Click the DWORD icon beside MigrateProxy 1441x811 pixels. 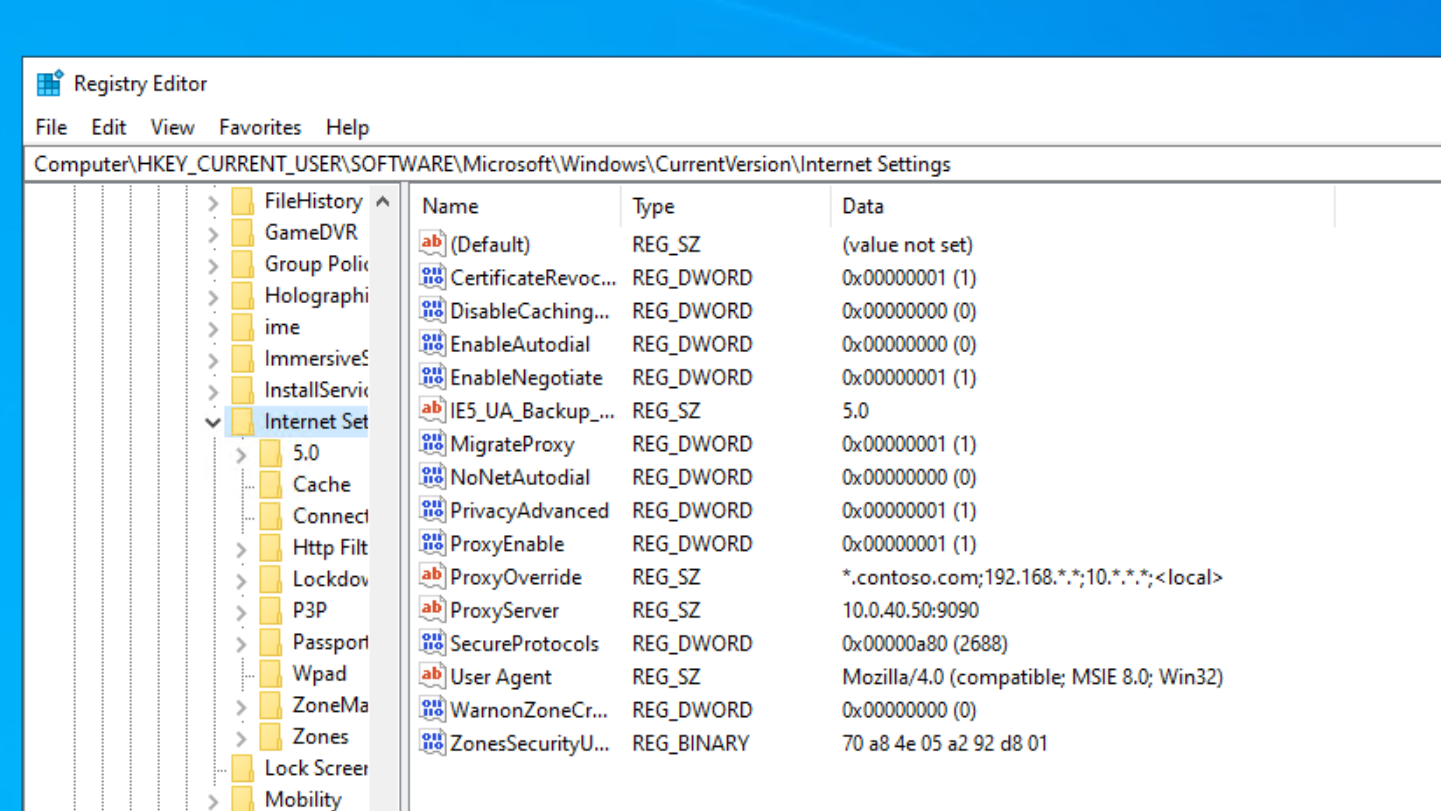[x=432, y=444]
